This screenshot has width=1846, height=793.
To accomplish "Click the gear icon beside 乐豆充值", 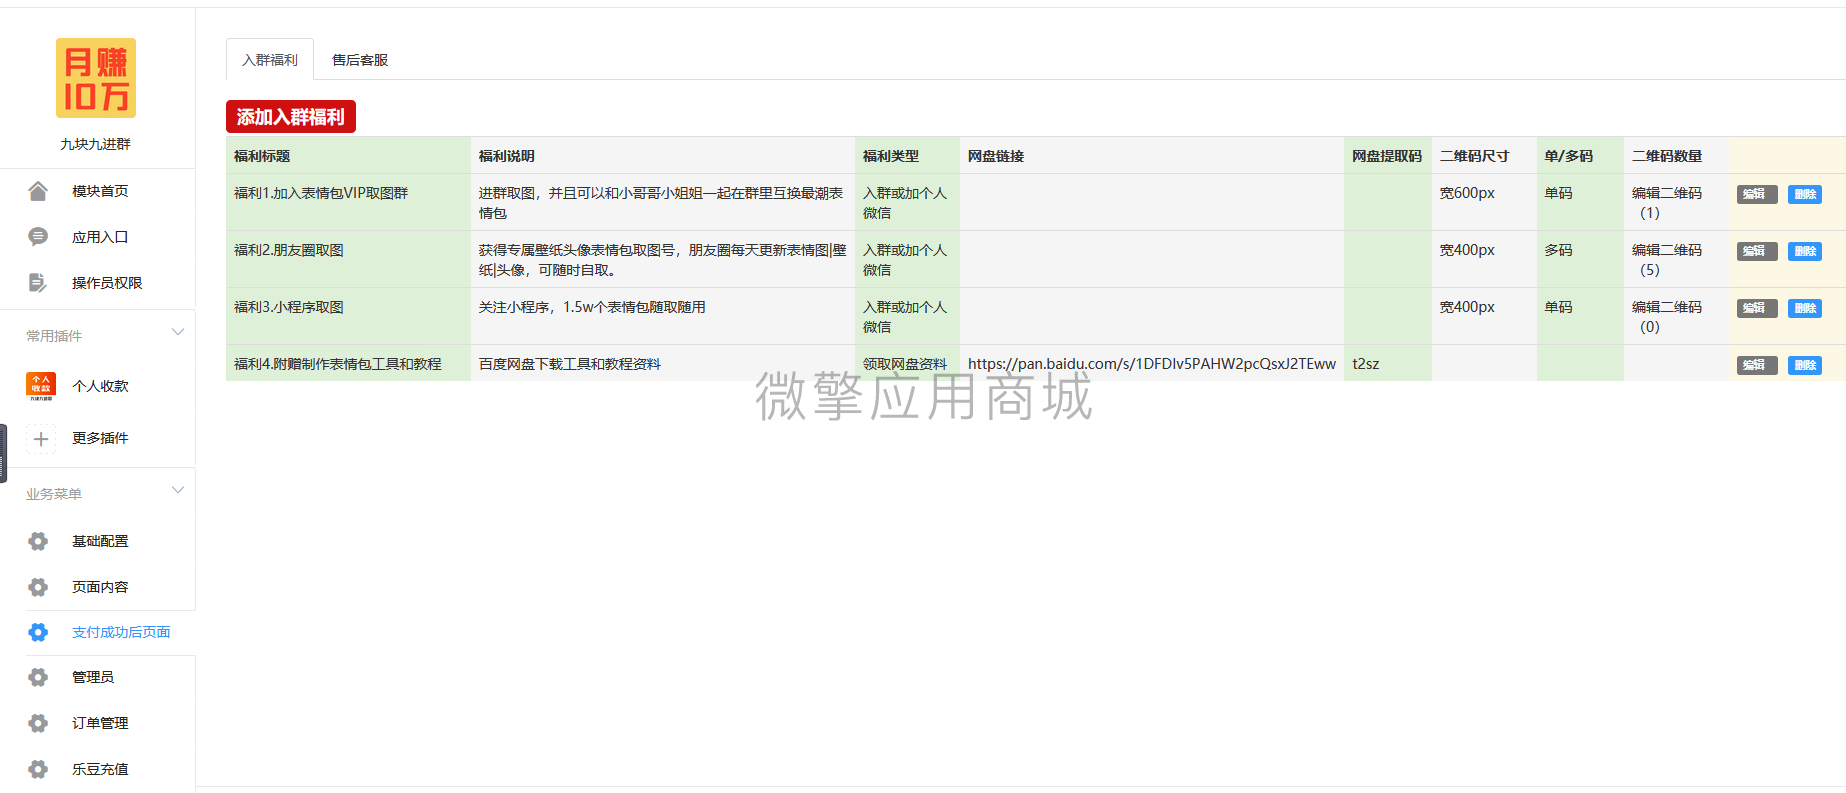I will [38, 769].
